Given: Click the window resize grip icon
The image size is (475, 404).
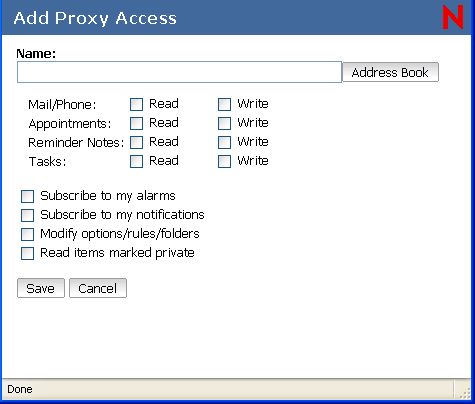Looking at the screenshot, I should (465, 393).
